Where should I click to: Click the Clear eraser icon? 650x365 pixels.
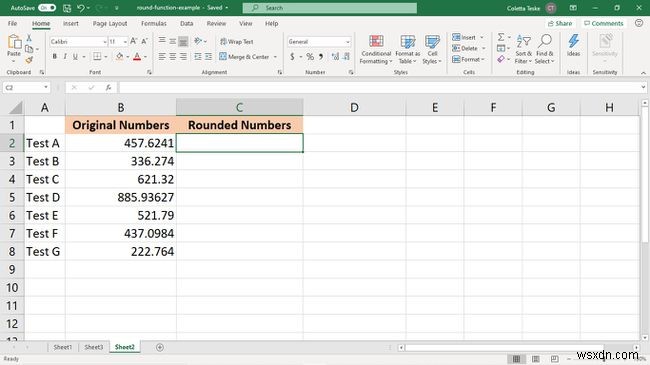pyautogui.click(x=501, y=60)
